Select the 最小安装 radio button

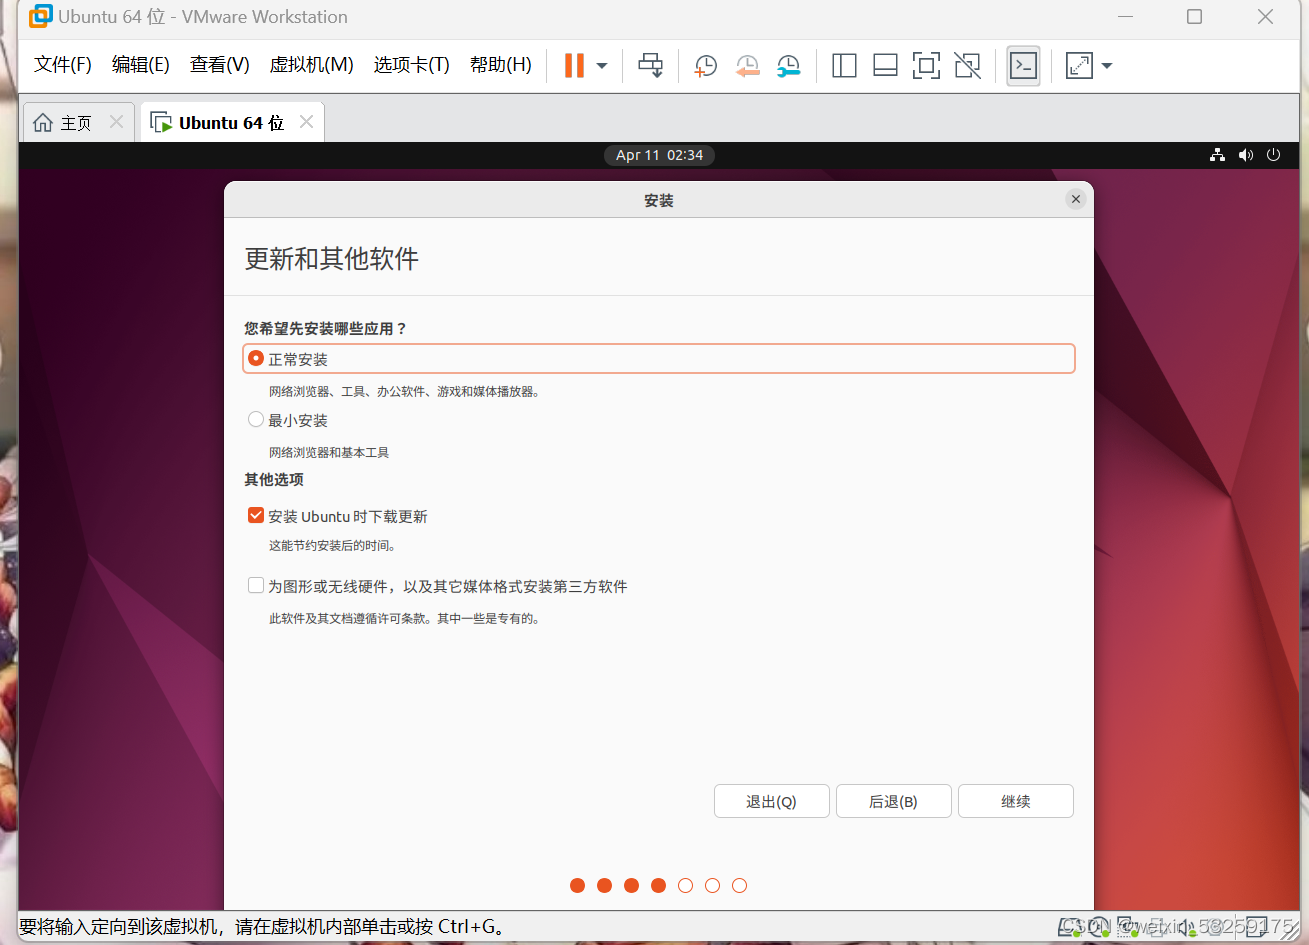tap(256, 420)
